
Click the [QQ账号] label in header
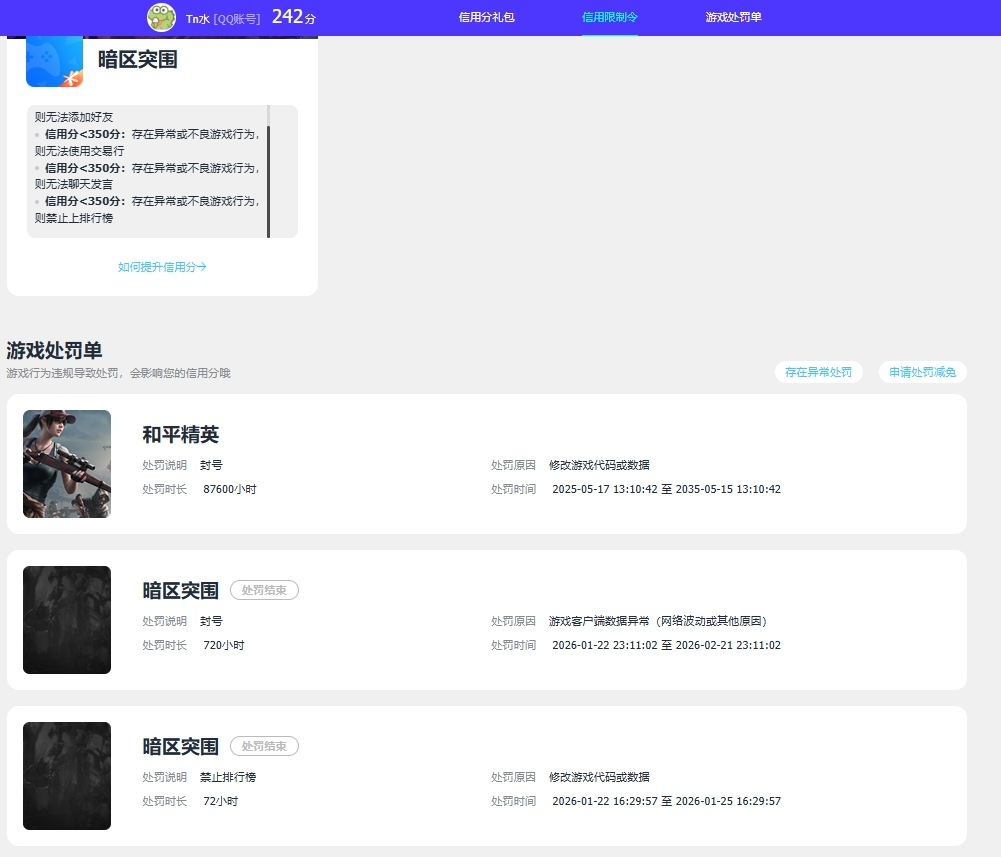tap(237, 19)
